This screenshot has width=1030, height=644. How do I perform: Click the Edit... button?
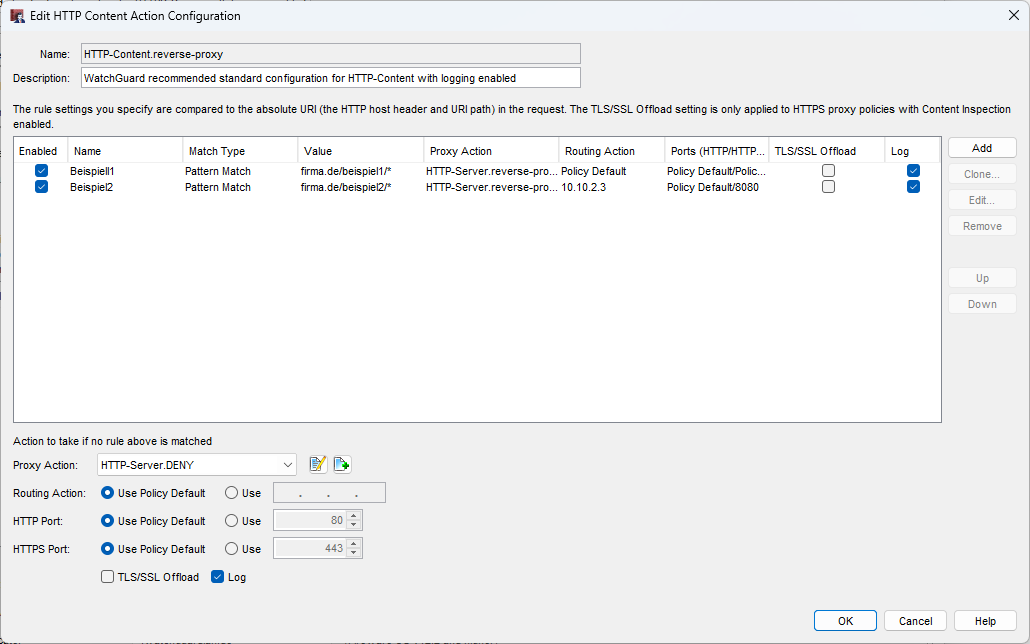click(982, 200)
